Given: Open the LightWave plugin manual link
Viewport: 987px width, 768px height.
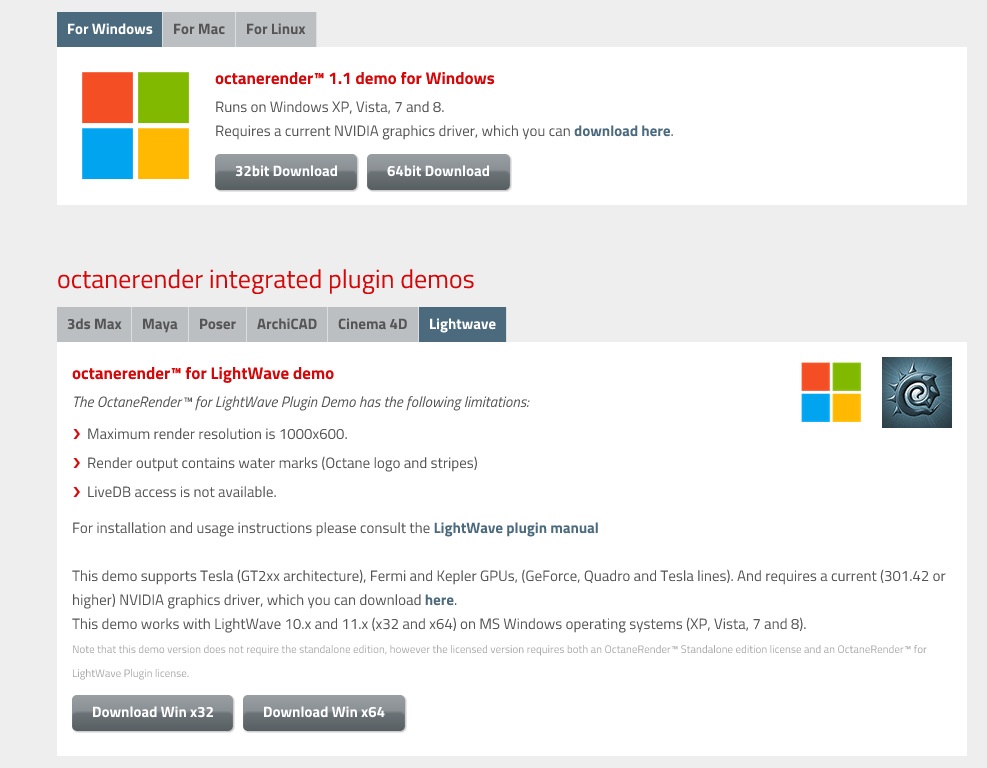Looking at the screenshot, I should pyautogui.click(x=516, y=528).
